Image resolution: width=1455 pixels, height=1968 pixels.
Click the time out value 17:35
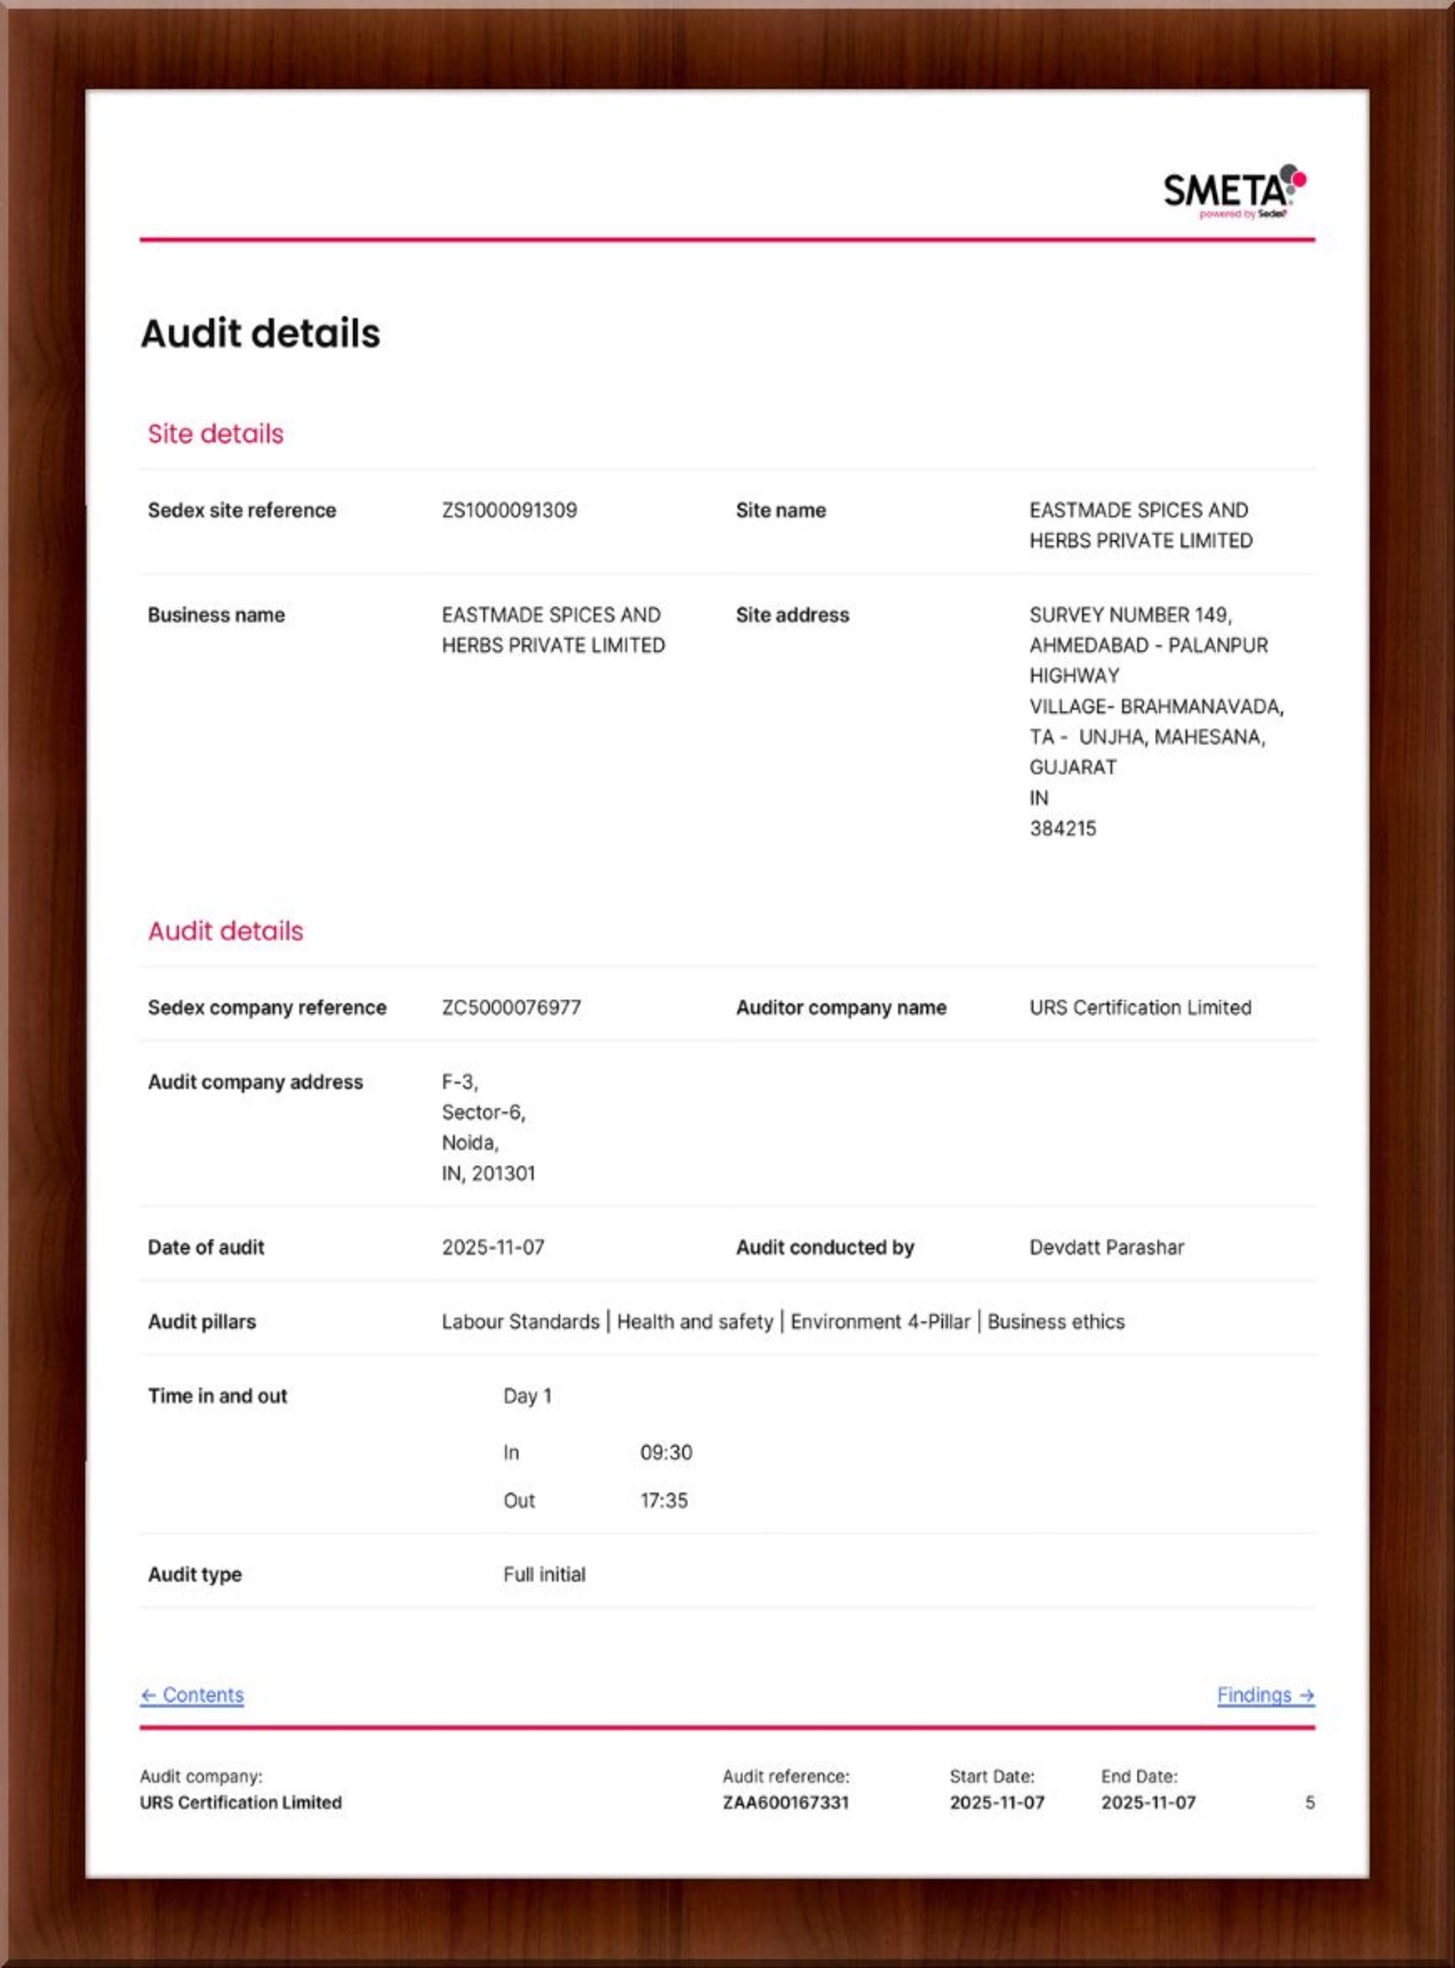pyautogui.click(x=664, y=1500)
